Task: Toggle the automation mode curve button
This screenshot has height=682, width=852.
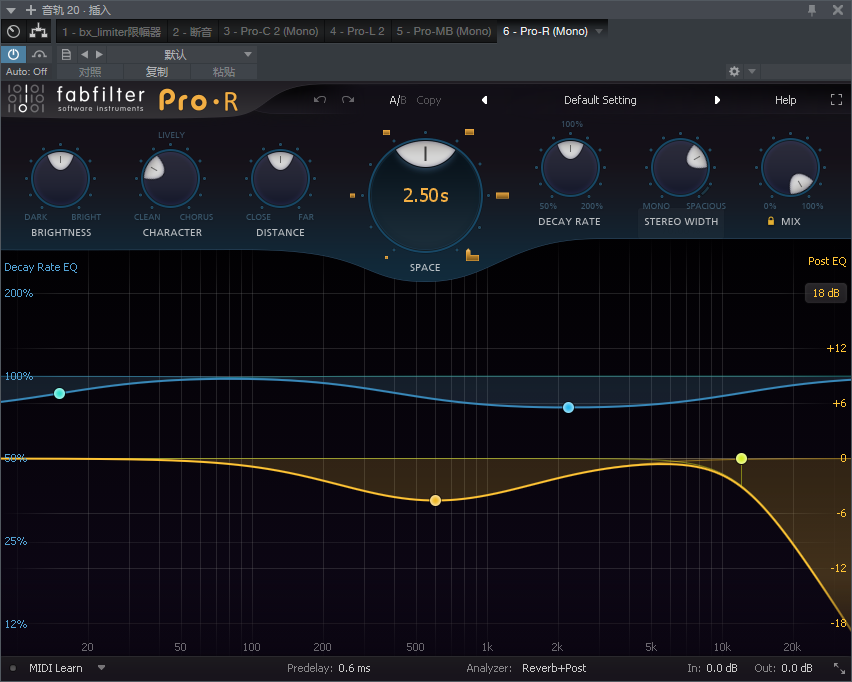Action: (39, 54)
